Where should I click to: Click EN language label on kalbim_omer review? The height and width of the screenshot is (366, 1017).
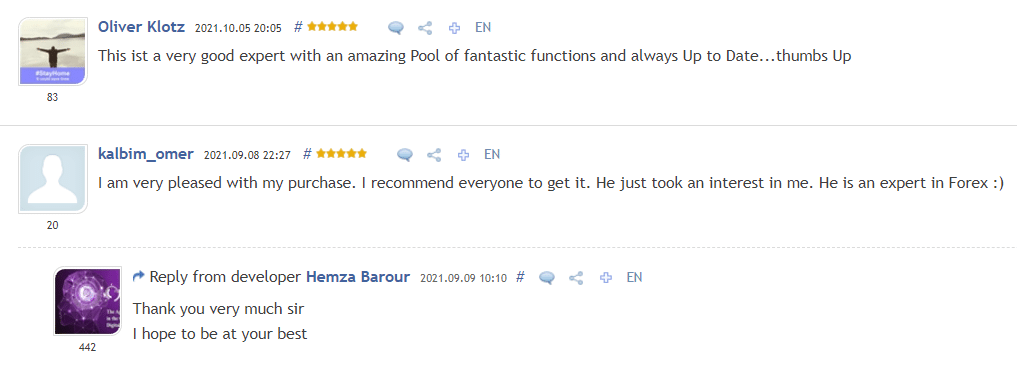point(492,154)
